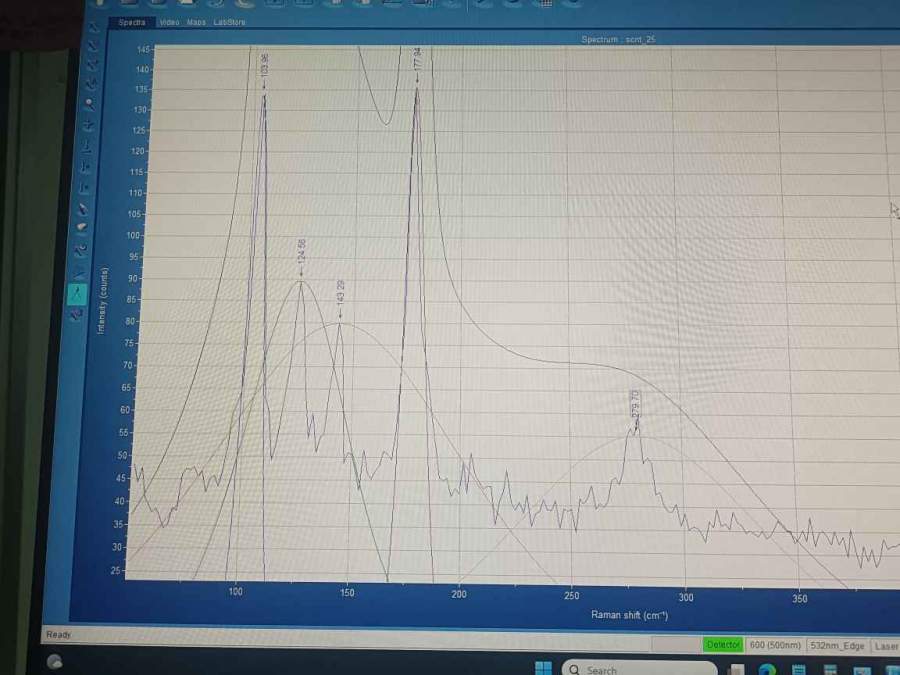This screenshot has height=675, width=900.
Task: Click the 100 tick on the intensity axis
Action: click(133, 235)
